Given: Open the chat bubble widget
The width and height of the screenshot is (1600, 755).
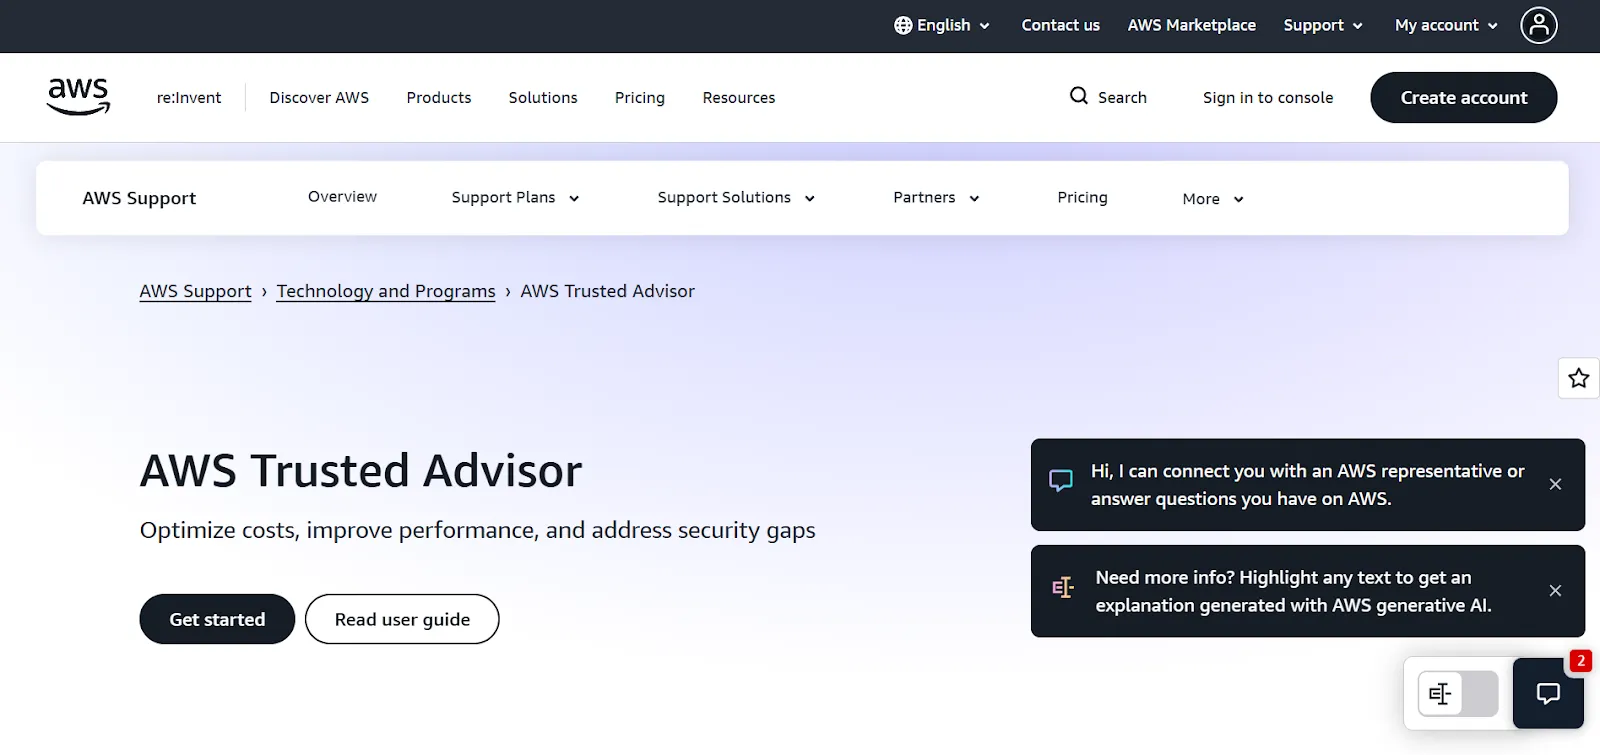Looking at the screenshot, I should (1548, 693).
